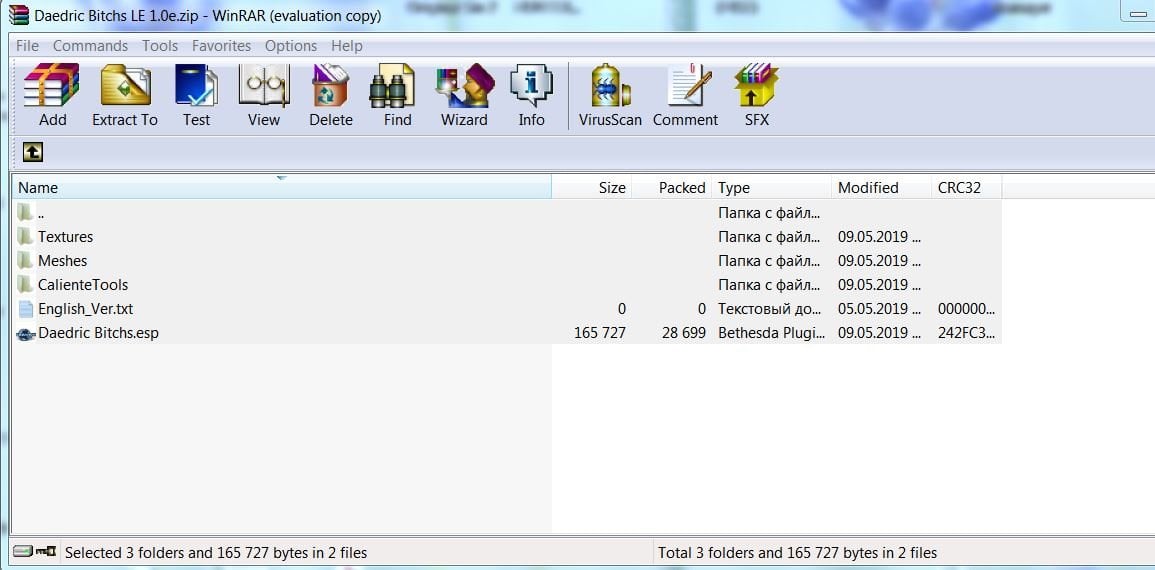The width and height of the screenshot is (1155, 570).
Task: Click the CalienteTools row type cell
Action: tap(769, 285)
